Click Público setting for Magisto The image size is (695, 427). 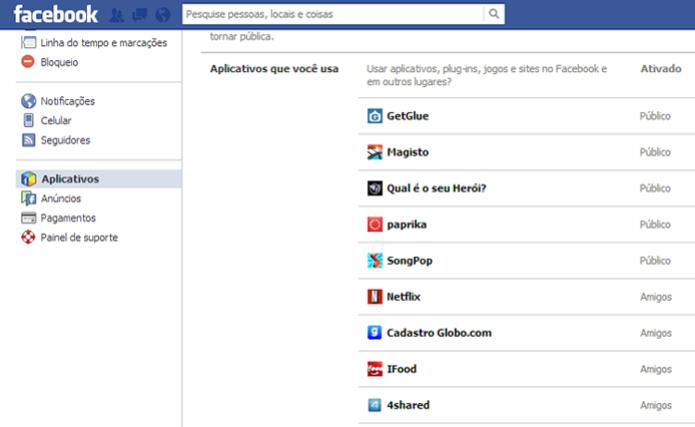tap(655, 152)
